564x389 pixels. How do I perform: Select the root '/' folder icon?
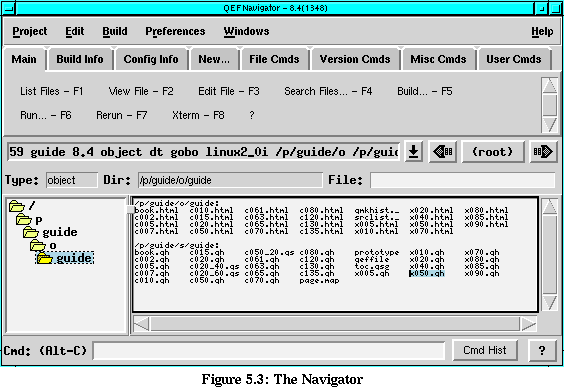17,206
